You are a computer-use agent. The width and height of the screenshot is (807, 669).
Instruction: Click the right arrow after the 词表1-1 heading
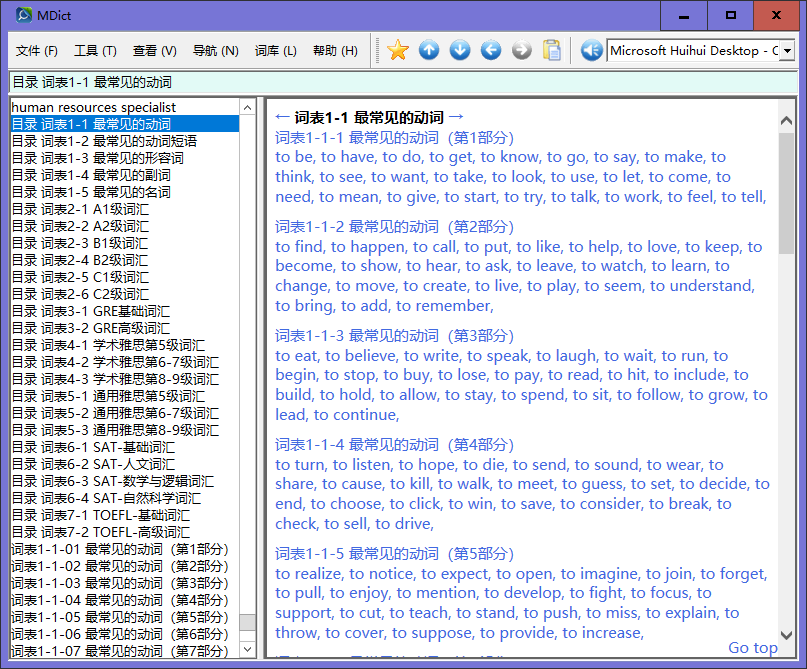(457, 117)
